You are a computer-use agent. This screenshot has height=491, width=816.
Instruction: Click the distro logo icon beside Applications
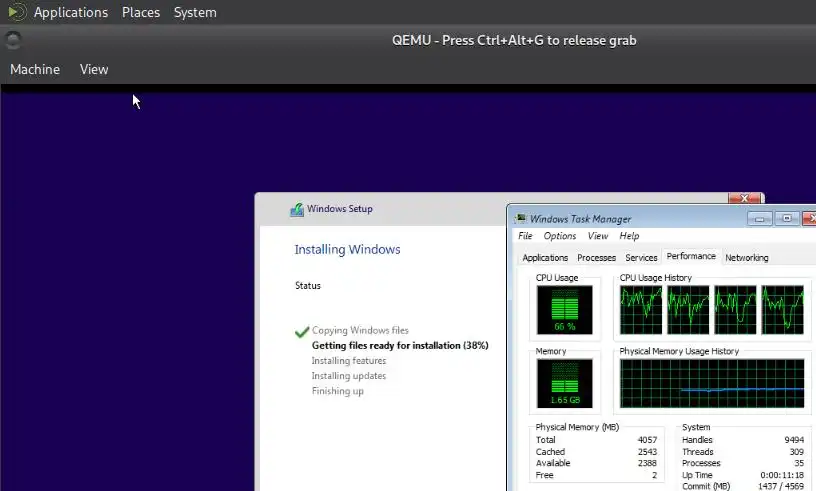tap(17, 11)
